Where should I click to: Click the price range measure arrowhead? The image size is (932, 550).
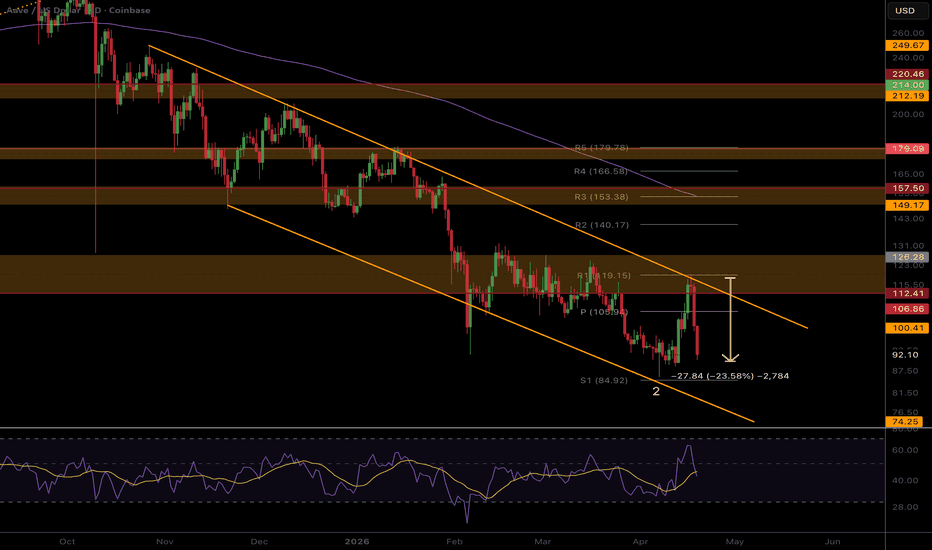coord(731,357)
